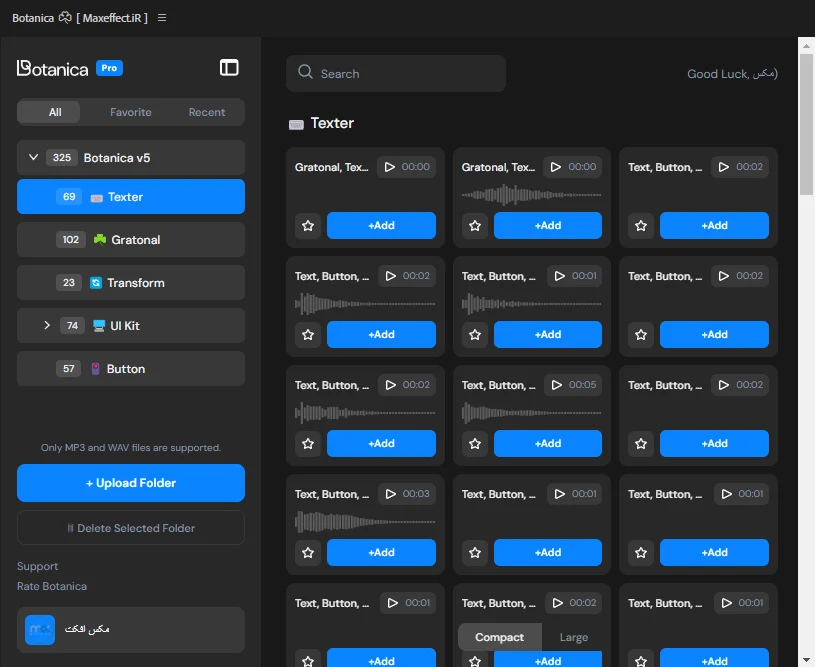Click the purple Button category icon

96,369
